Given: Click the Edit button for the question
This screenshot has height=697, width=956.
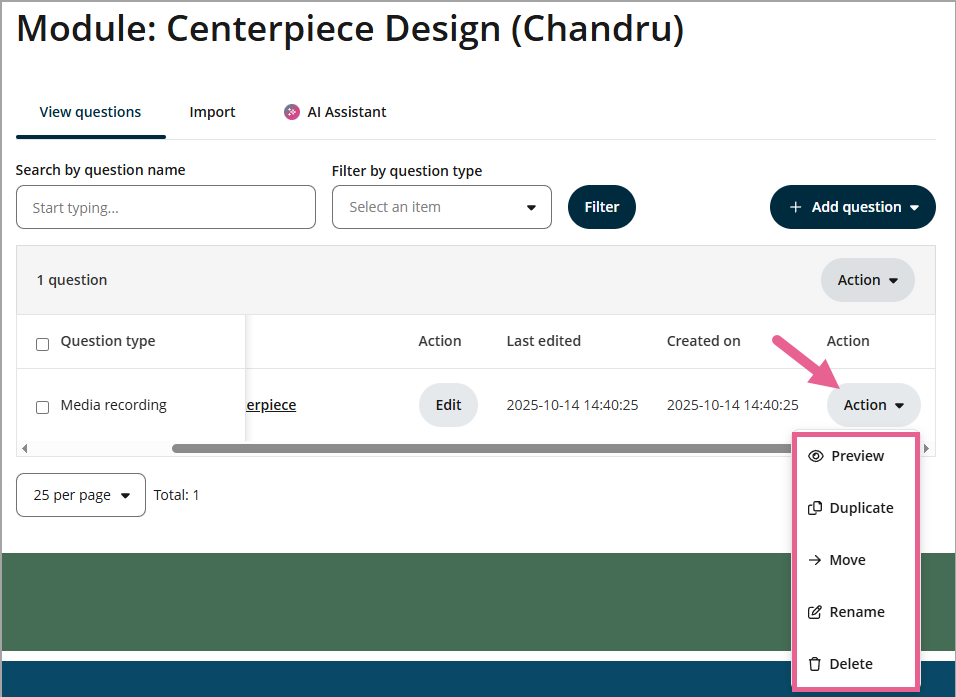Looking at the screenshot, I should [x=448, y=405].
